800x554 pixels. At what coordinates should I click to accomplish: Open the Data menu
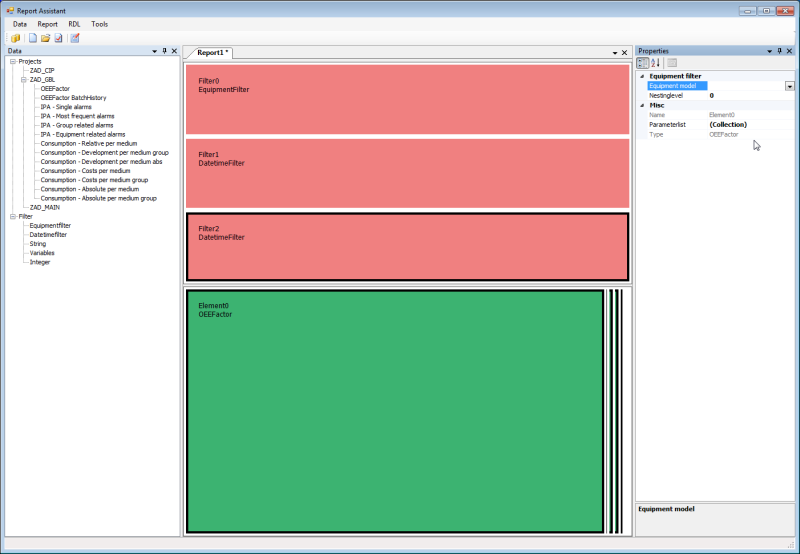(x=20, y=24)
